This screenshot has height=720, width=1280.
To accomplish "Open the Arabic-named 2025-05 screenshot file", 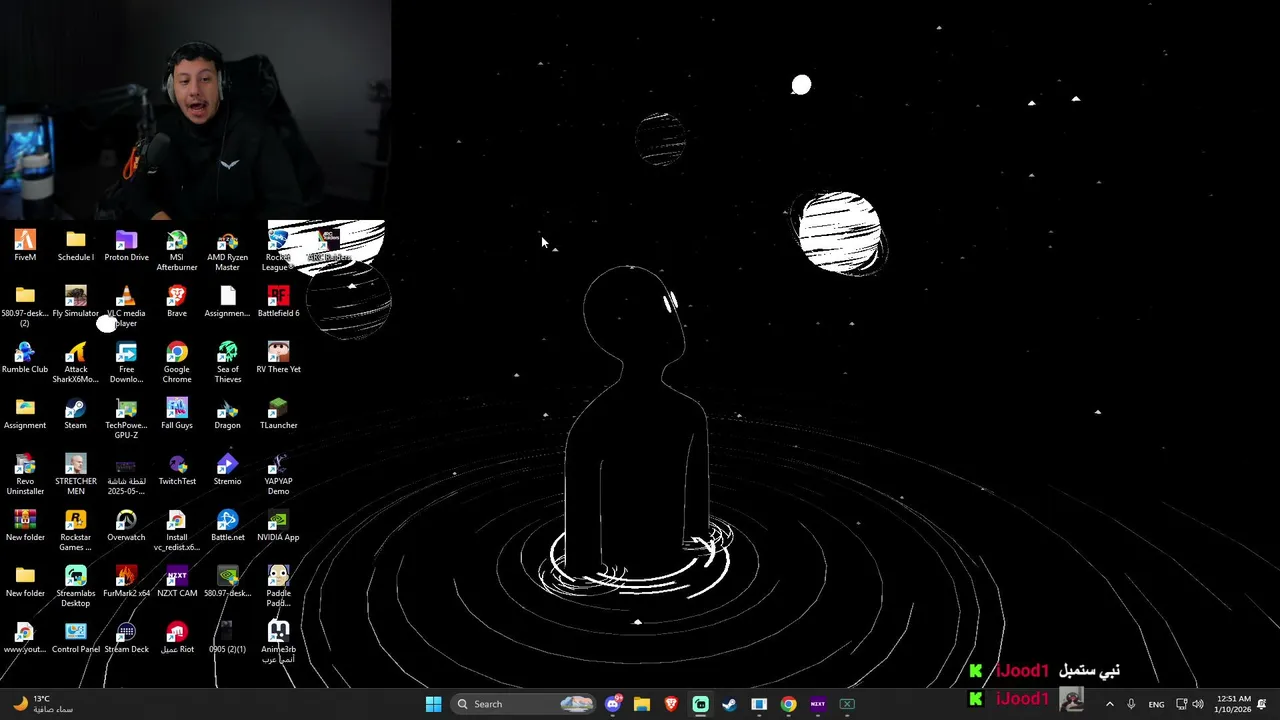I will tap(126, 474).
